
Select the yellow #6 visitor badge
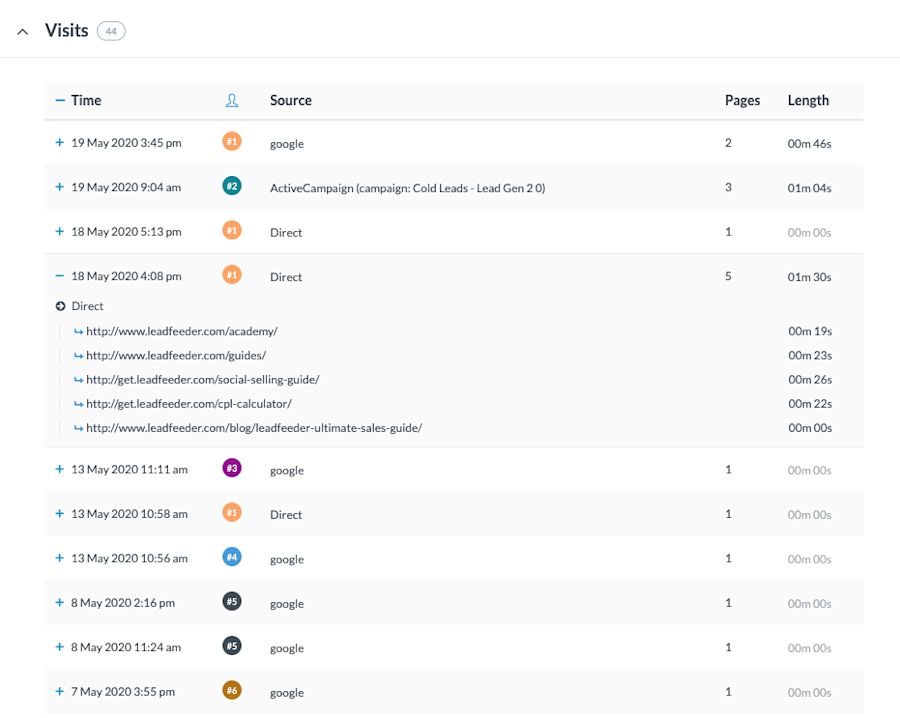231,691
